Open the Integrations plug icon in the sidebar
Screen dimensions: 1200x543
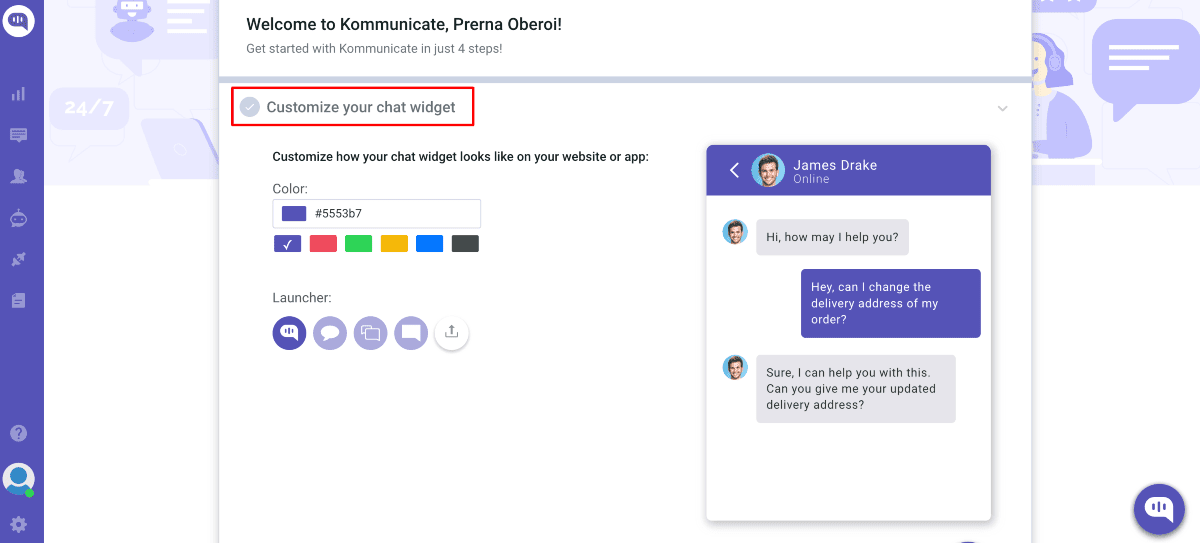tap(18, 259)
